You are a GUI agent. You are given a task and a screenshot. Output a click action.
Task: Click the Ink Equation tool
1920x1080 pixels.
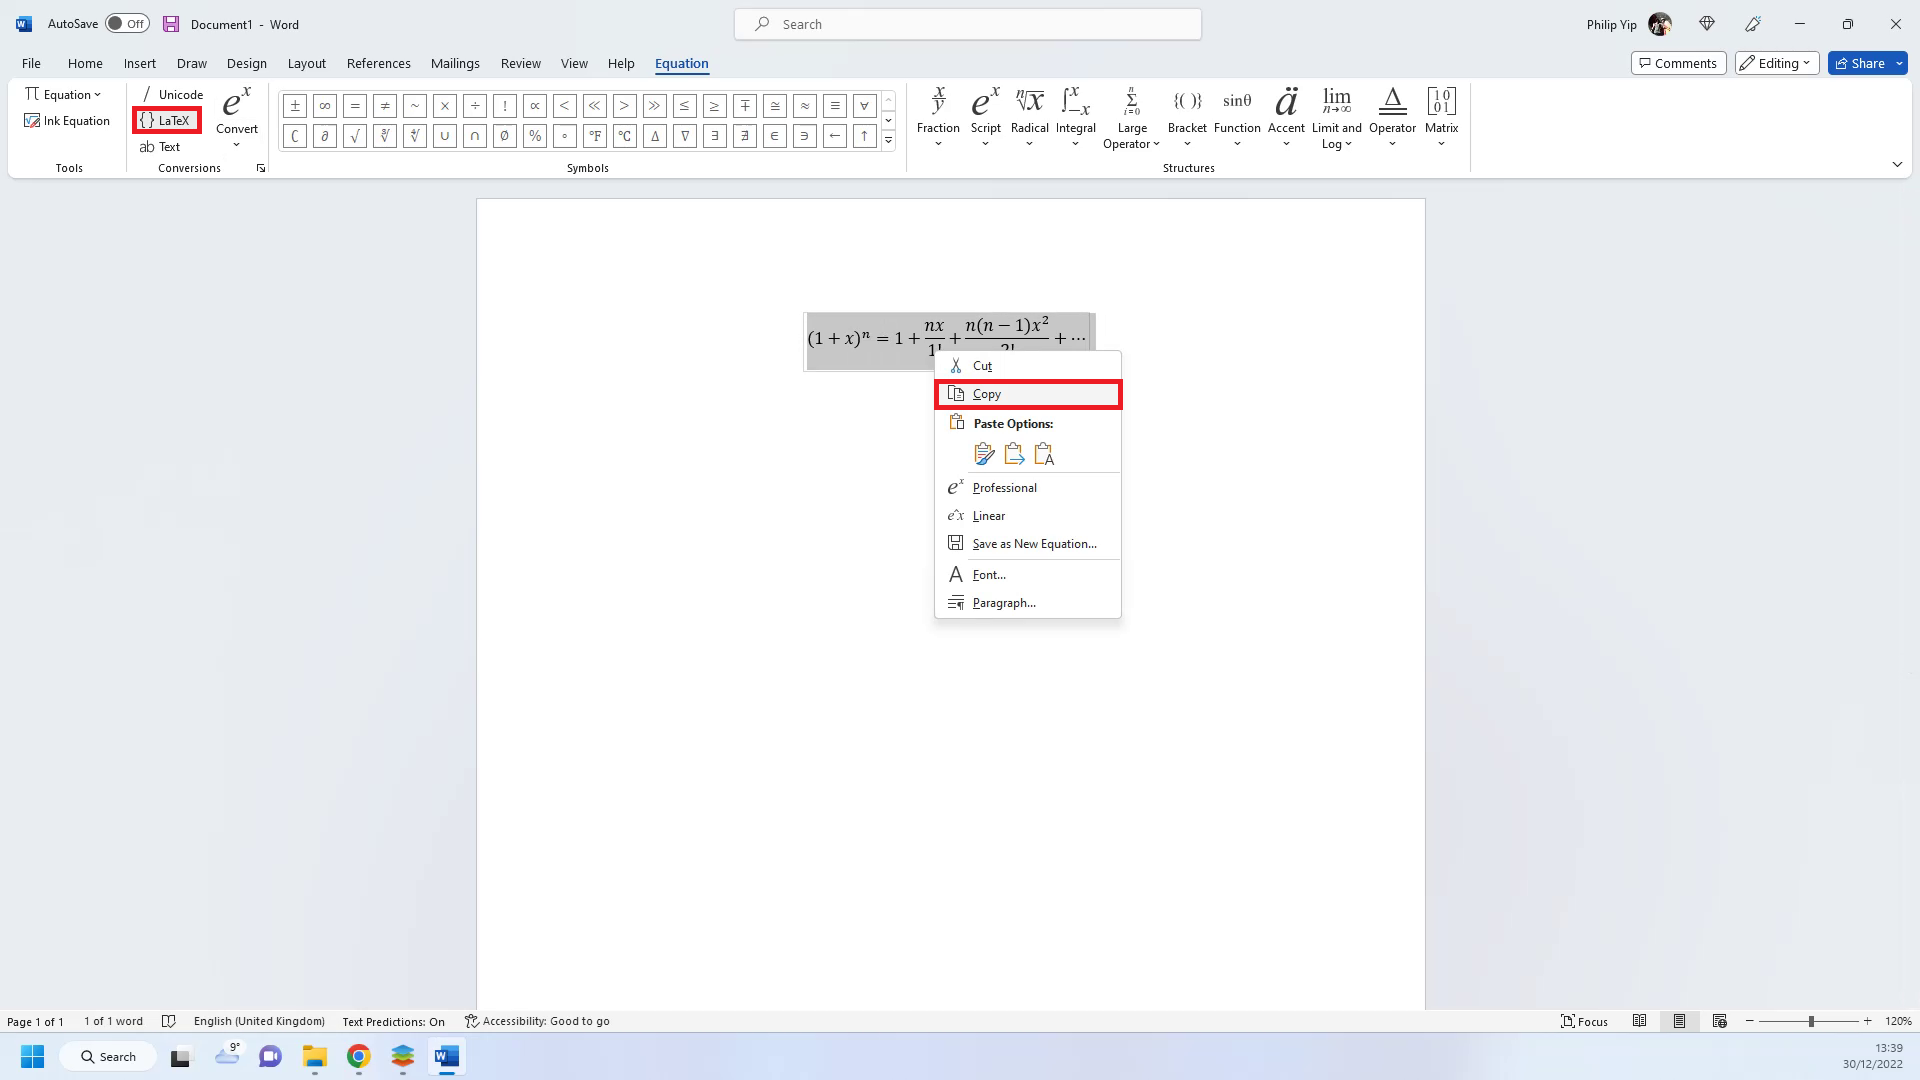point(67,121)
